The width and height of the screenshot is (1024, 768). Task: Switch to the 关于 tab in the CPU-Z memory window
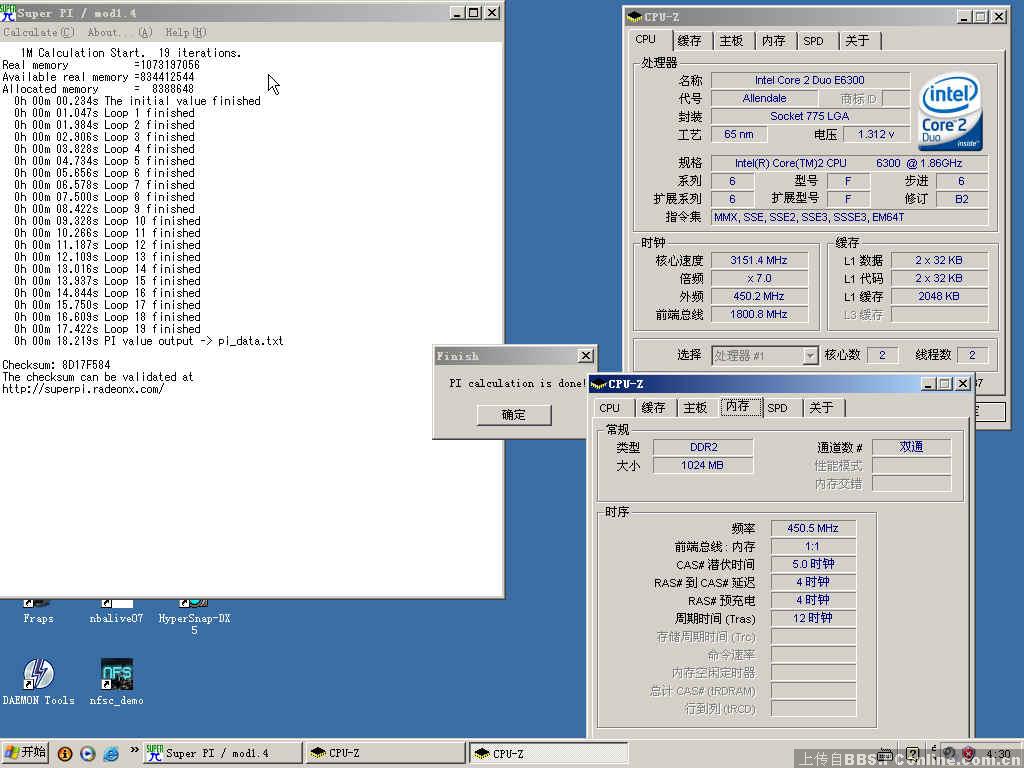pos(821,408)
